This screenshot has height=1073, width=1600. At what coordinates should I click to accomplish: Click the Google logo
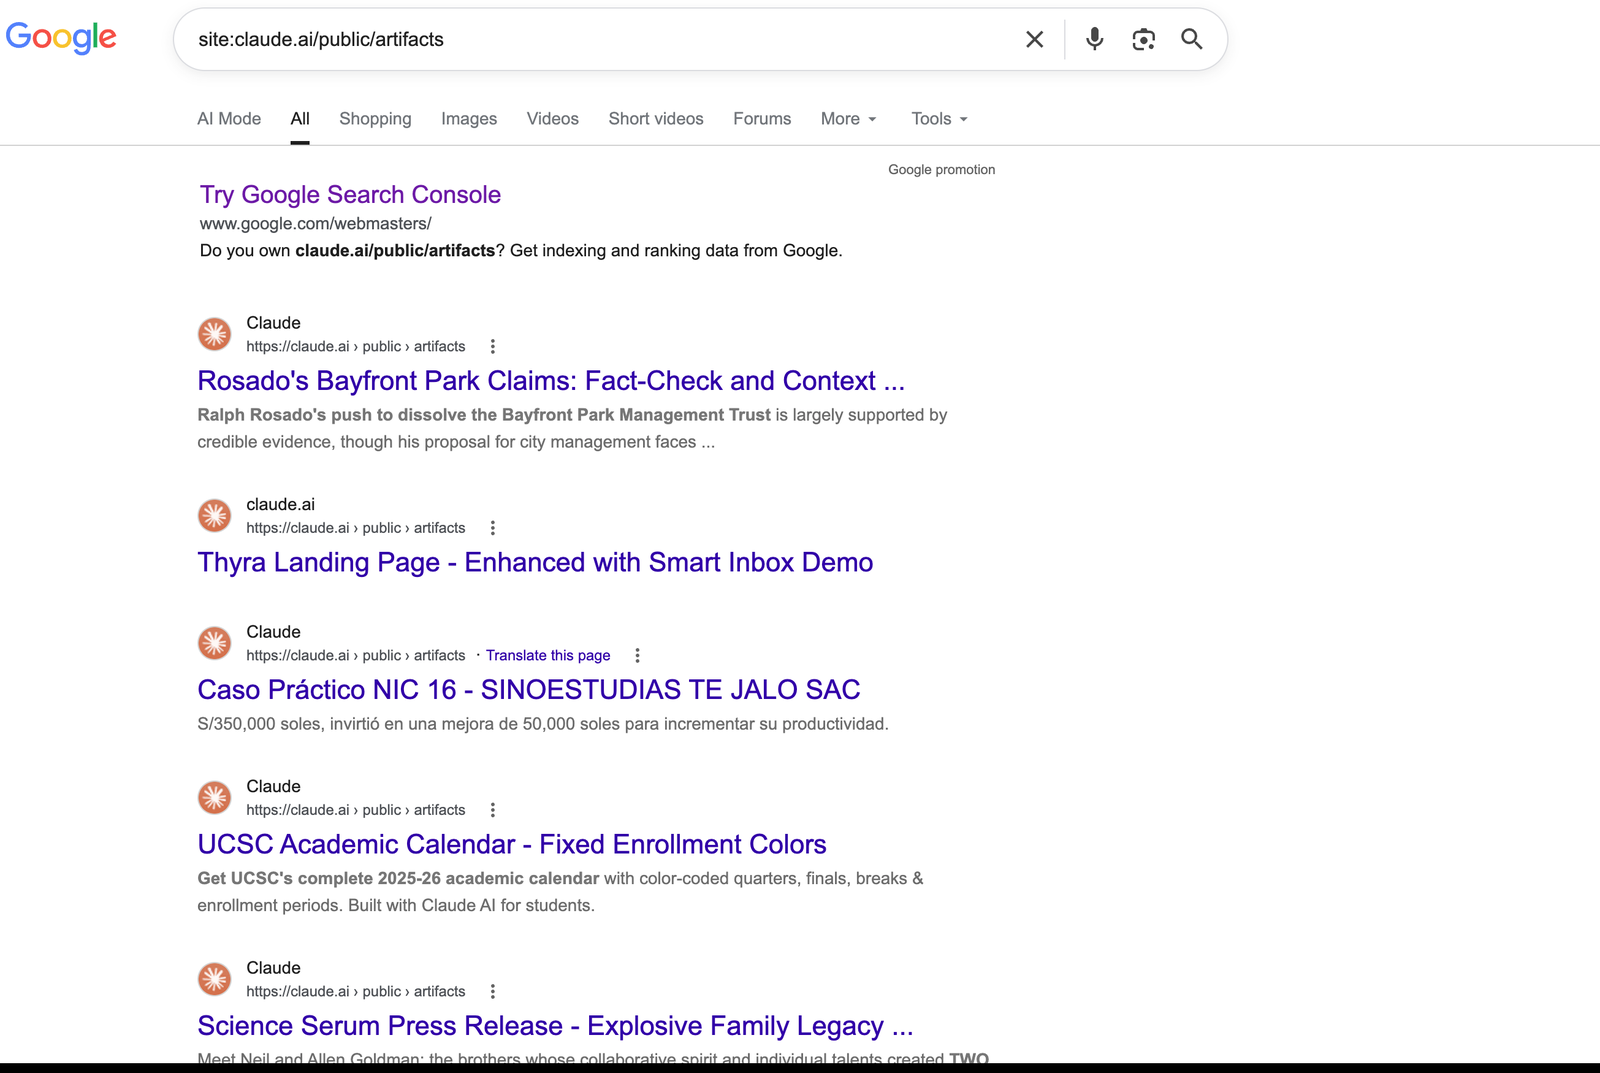tap(61, 37)
